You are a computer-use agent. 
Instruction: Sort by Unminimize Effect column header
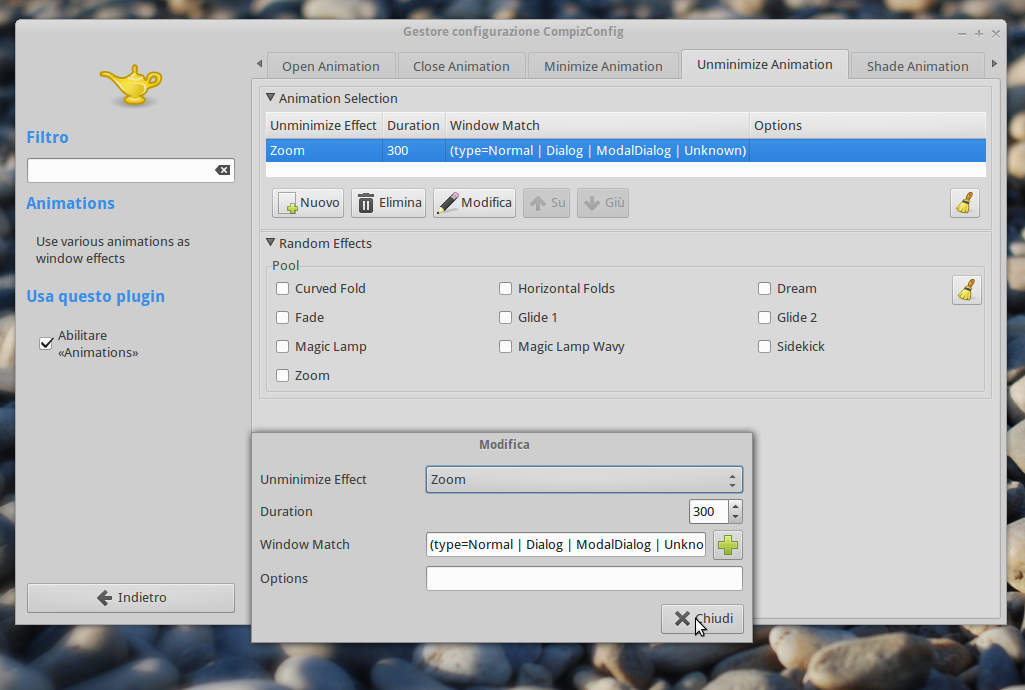[324, 125]
